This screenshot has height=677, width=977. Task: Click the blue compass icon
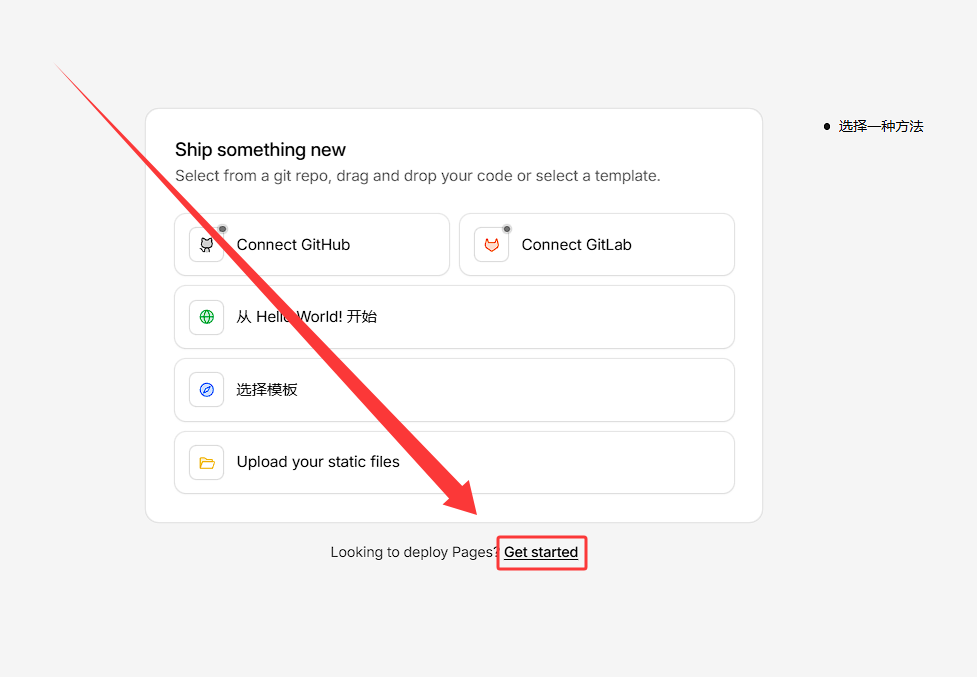click(x=206, y=390)
